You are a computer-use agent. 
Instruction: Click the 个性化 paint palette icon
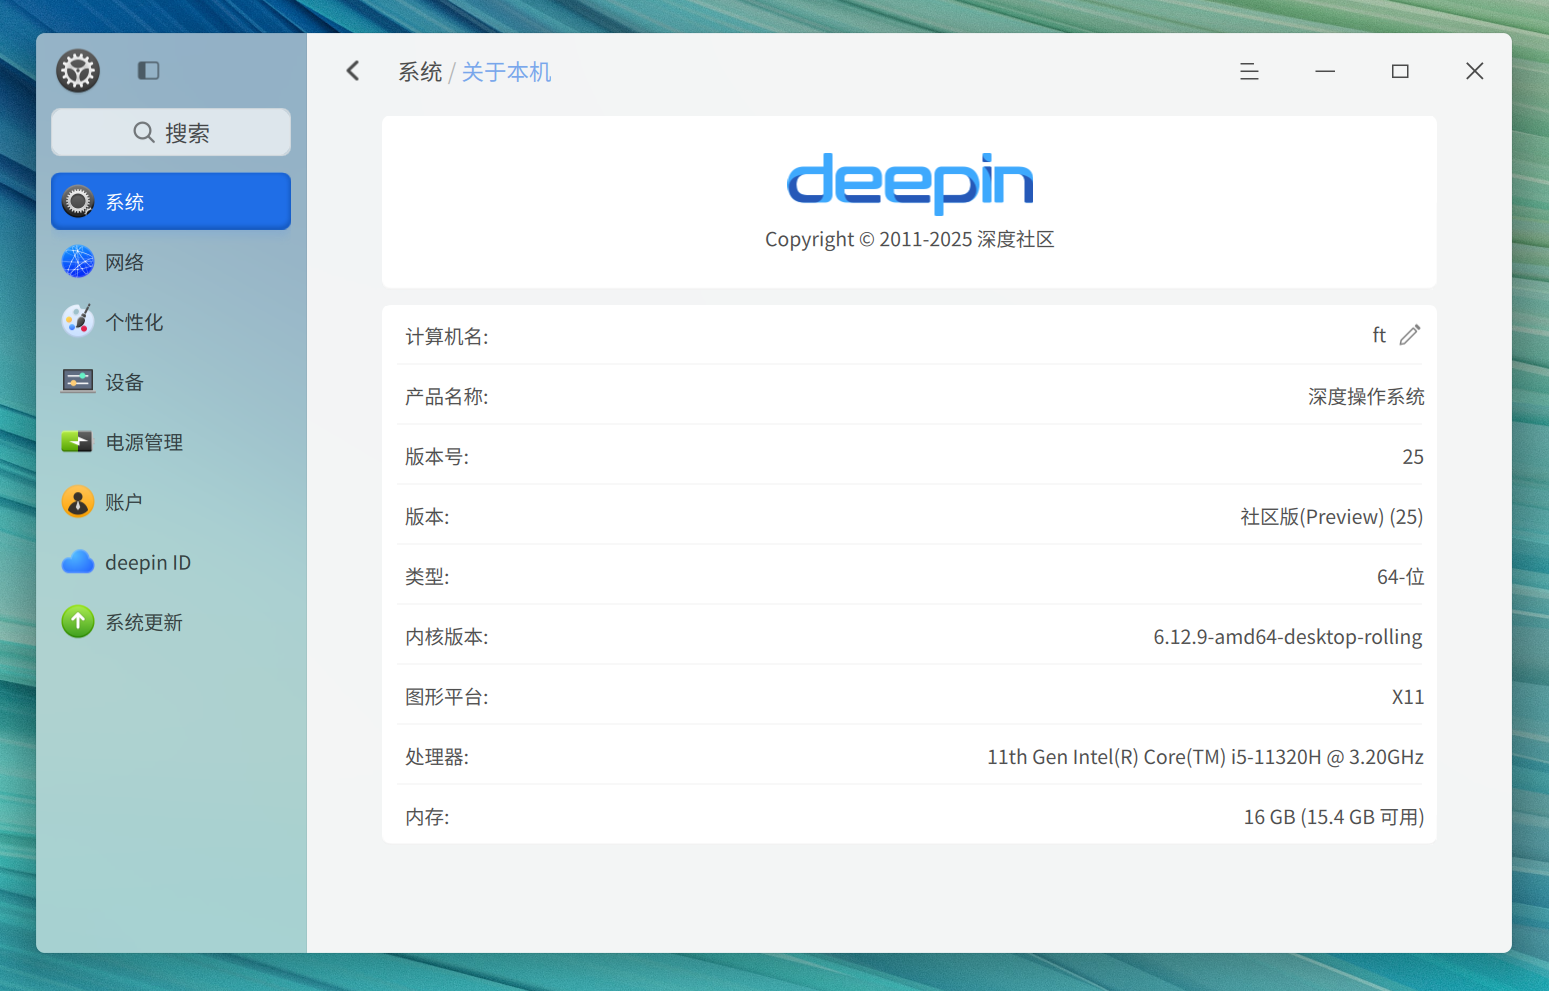[x=78, y=321]
